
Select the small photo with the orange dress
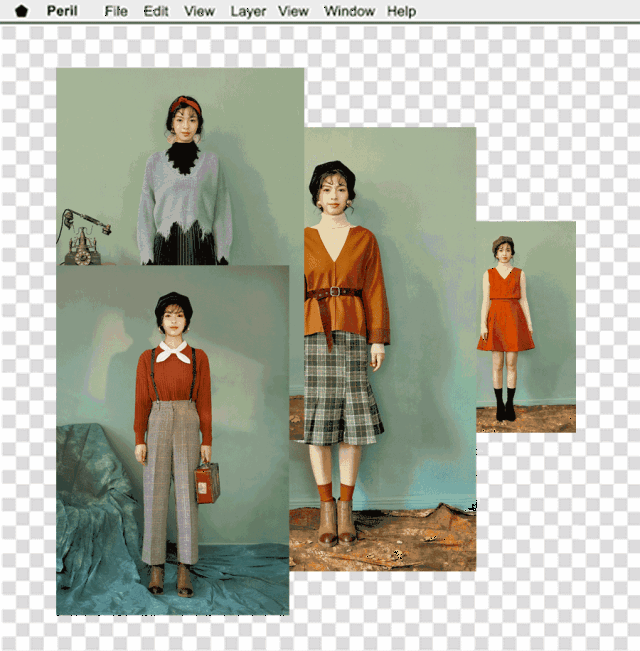[526, 327]
